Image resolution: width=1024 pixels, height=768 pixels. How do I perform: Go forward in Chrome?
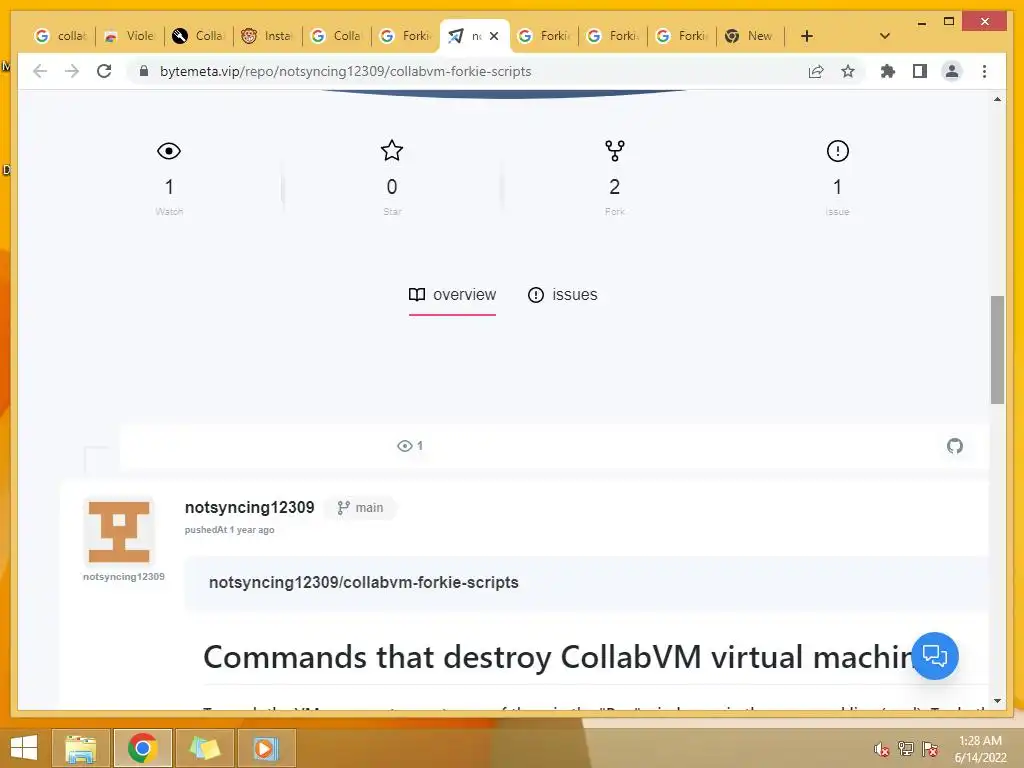(x=72, y=71)
